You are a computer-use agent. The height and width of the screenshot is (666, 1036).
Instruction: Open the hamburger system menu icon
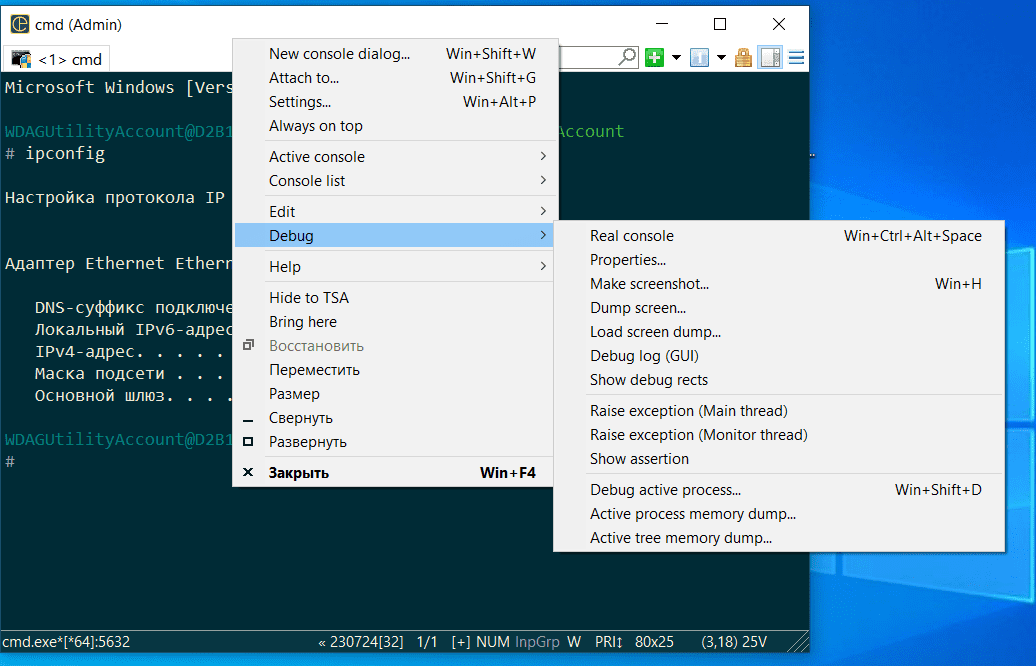tap(797, 58)
